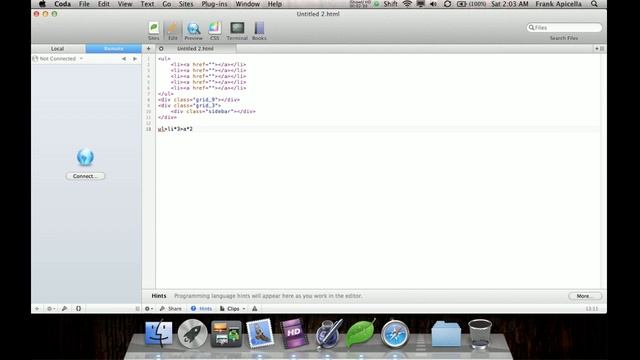Image resolution: width=640 pixels, height=360 pixels.
Task: Open the Edit menu
Action: point(104,4)
